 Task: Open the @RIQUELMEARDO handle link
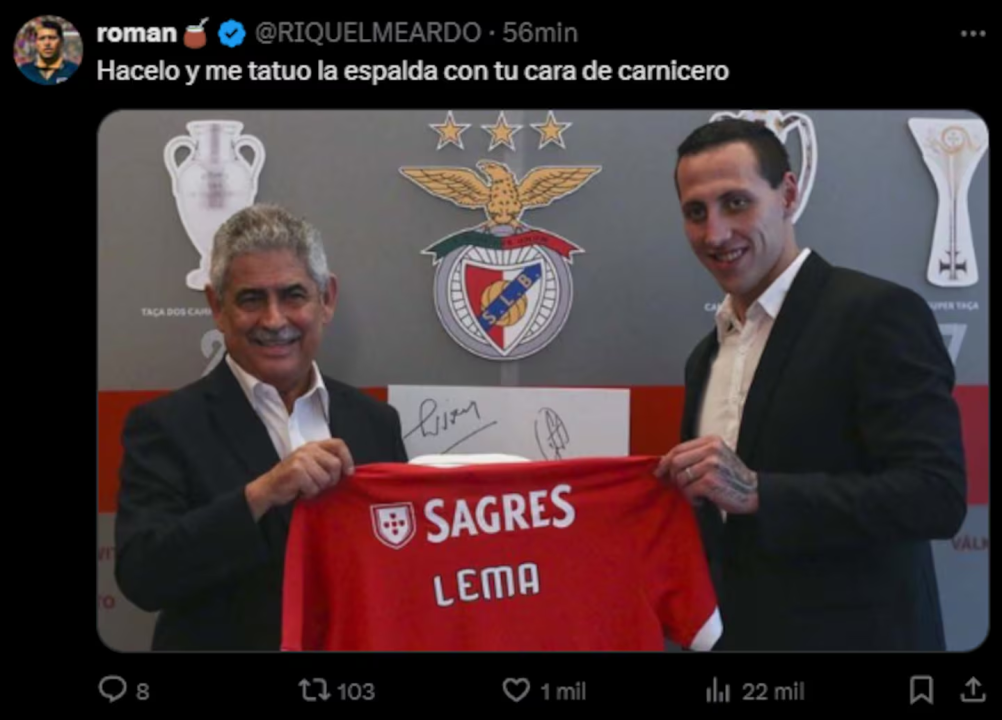[368, 33]
